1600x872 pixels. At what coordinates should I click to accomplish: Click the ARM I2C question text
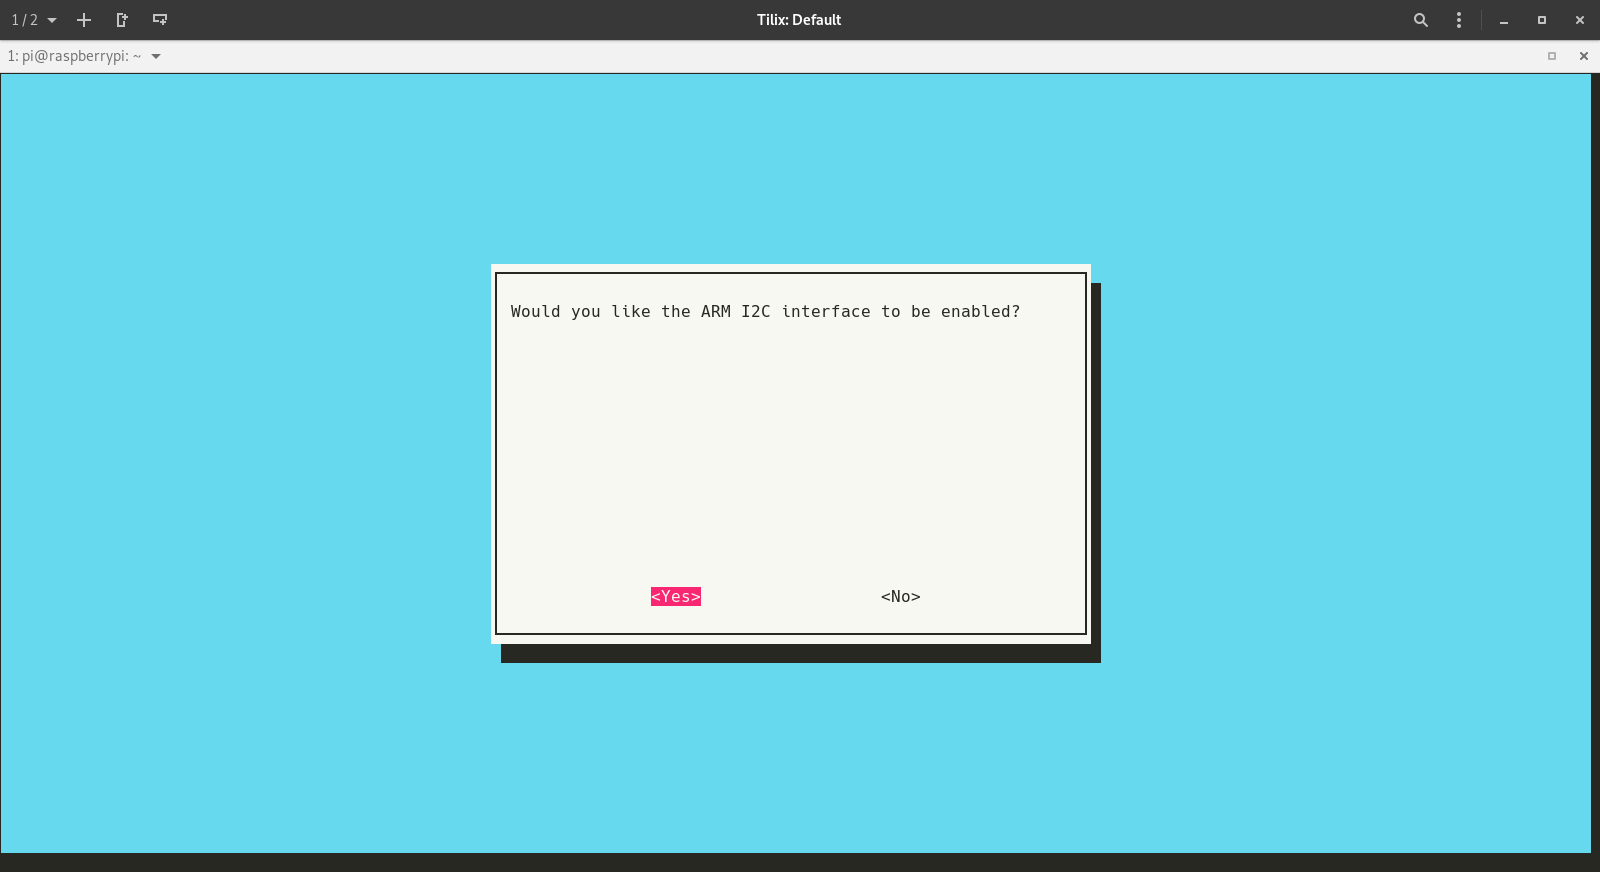[765, 312]
